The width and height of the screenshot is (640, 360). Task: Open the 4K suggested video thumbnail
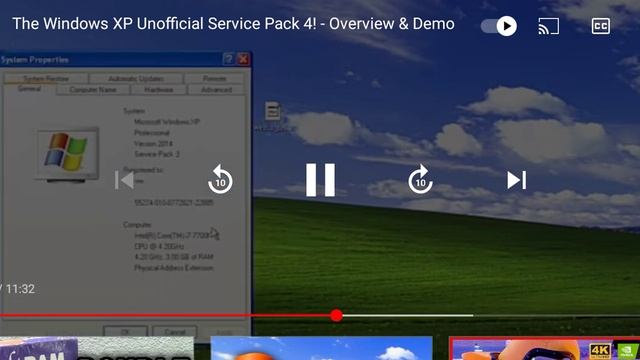tap(544, 348)
